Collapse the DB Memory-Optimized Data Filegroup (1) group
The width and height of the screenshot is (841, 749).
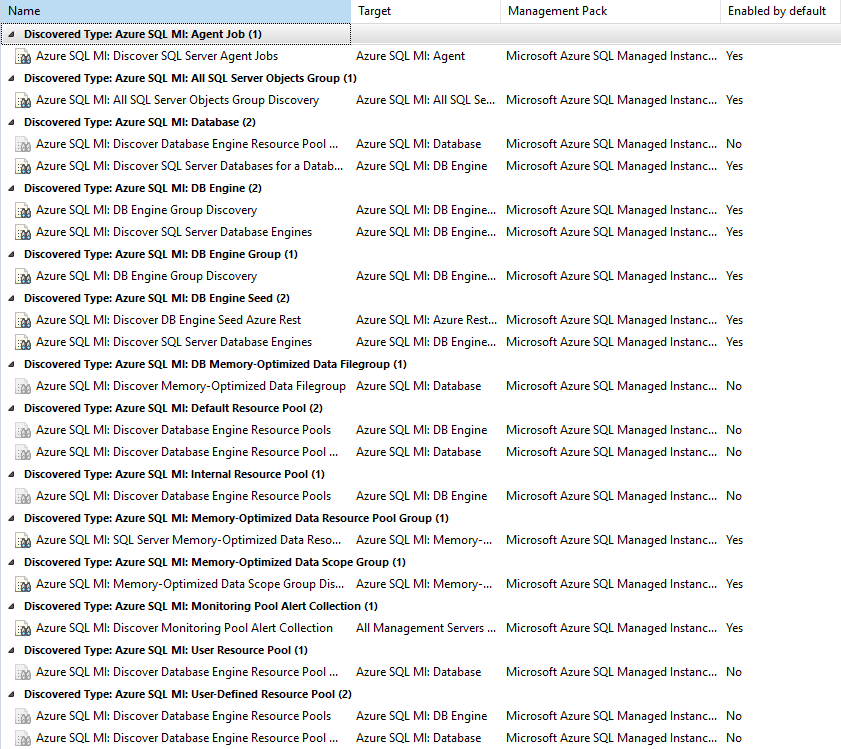coord(11,364)
